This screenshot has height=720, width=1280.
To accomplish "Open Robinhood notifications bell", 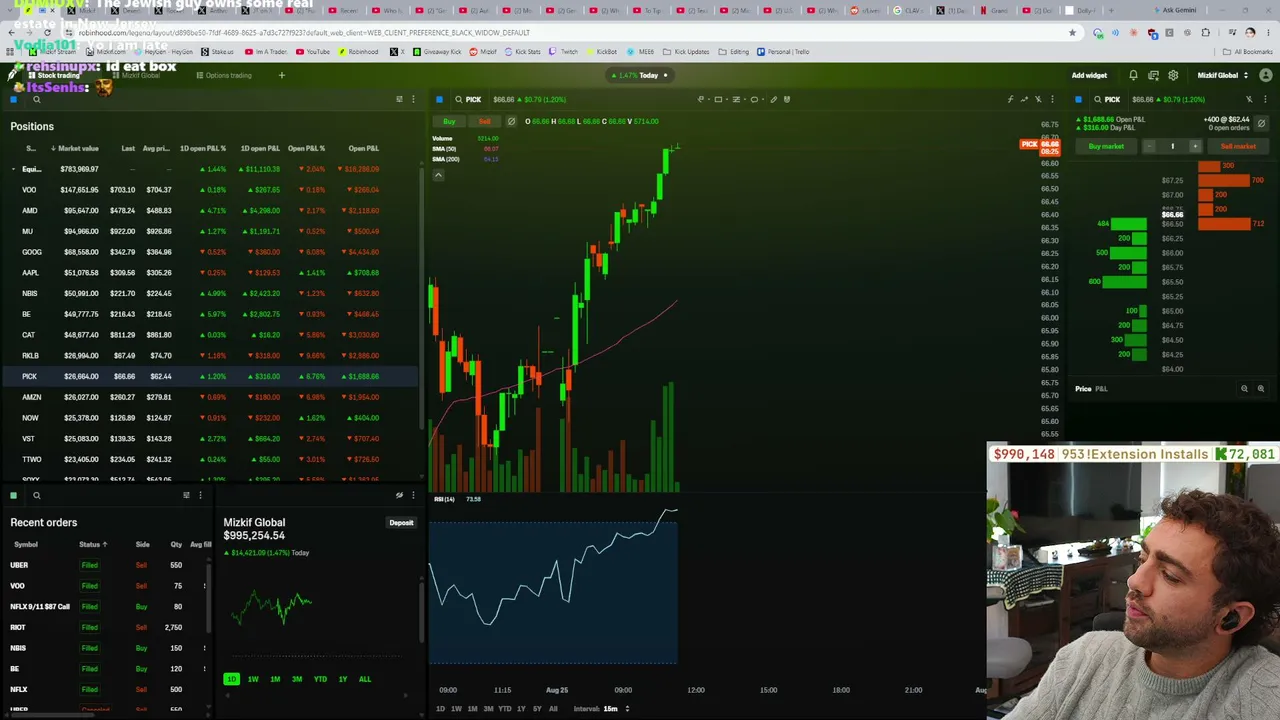I will click(x=1133, y=75).
